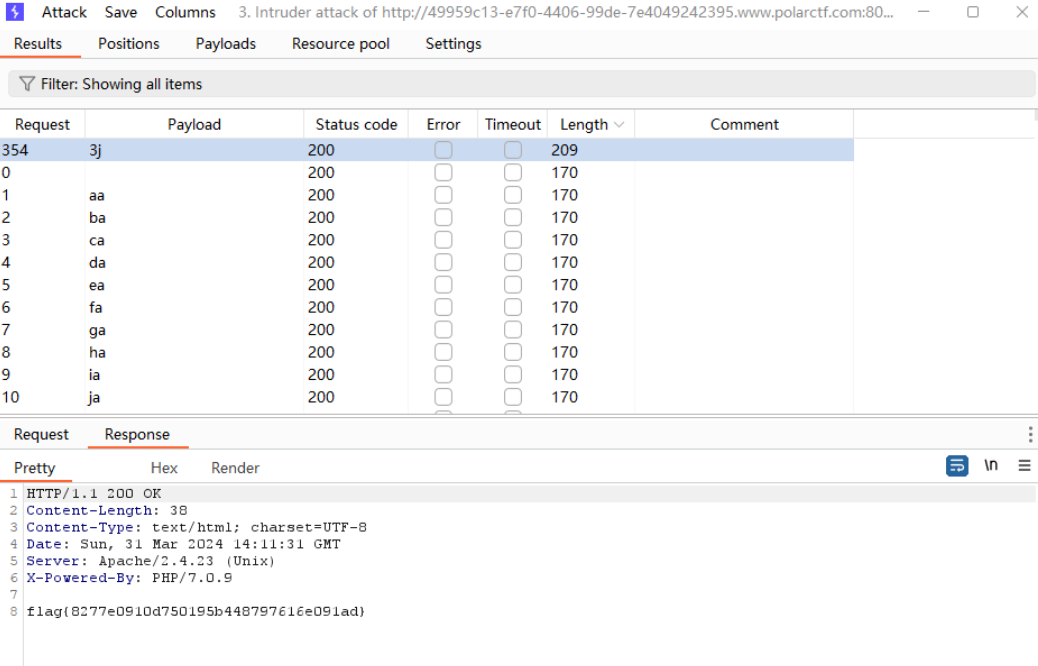This screenshot has width=1038, height=666.
Task: Open the Attack menu
Action: point(64,12)
